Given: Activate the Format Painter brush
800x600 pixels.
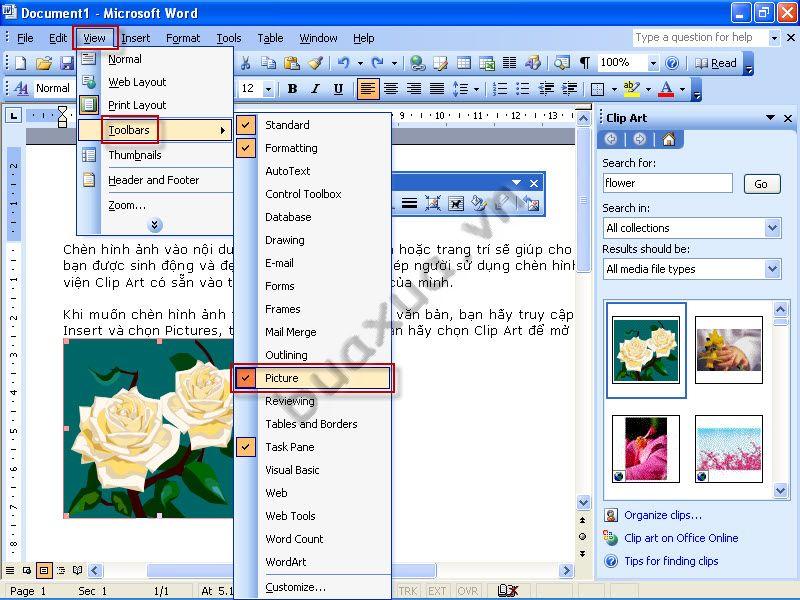Looking at the screenshot, I should (315, 63).
